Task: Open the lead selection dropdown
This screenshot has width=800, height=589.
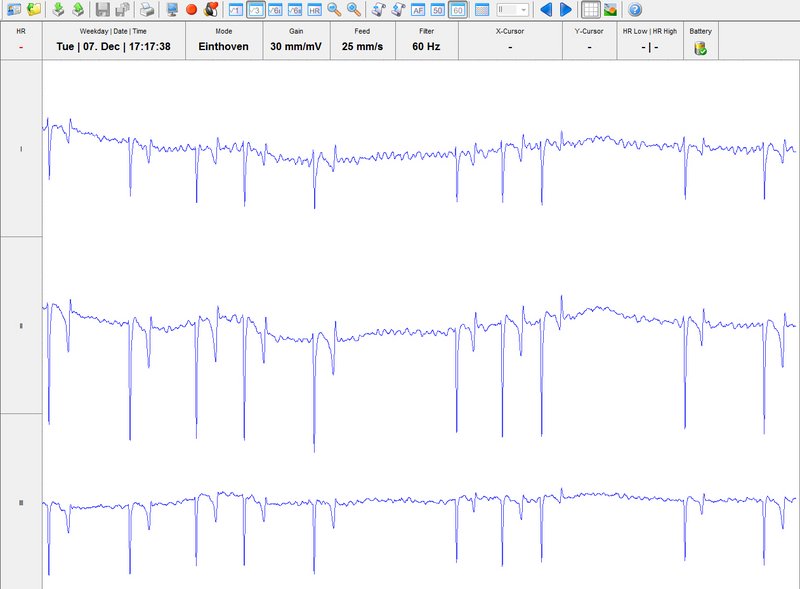Action: point(513,10)
